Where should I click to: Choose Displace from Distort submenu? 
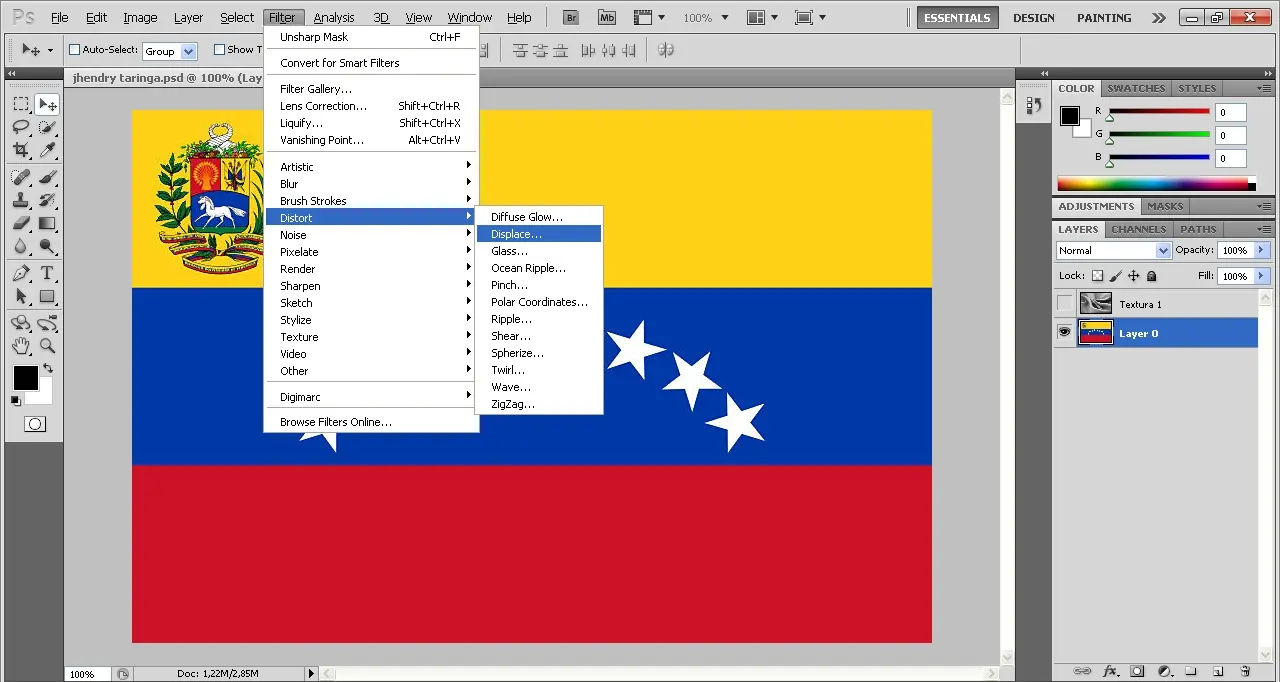tap(539, 234)
